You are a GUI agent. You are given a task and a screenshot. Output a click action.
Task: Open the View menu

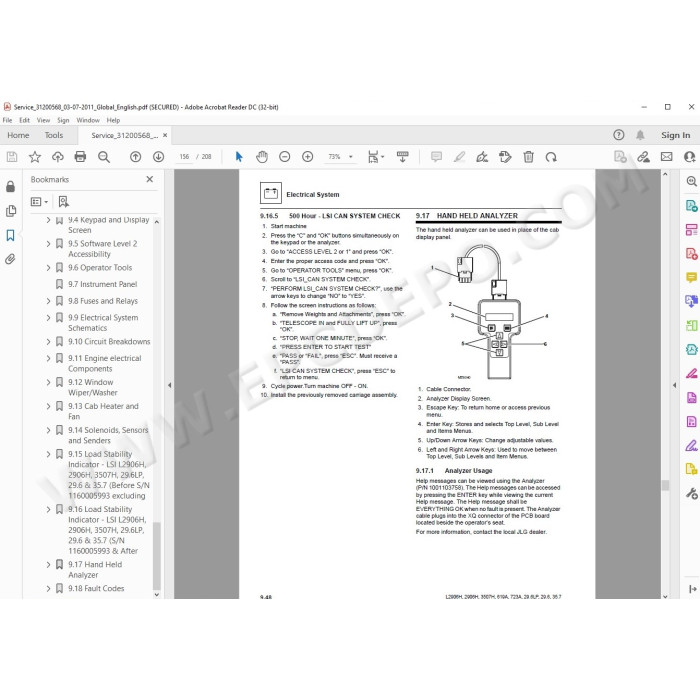[43, 120]
